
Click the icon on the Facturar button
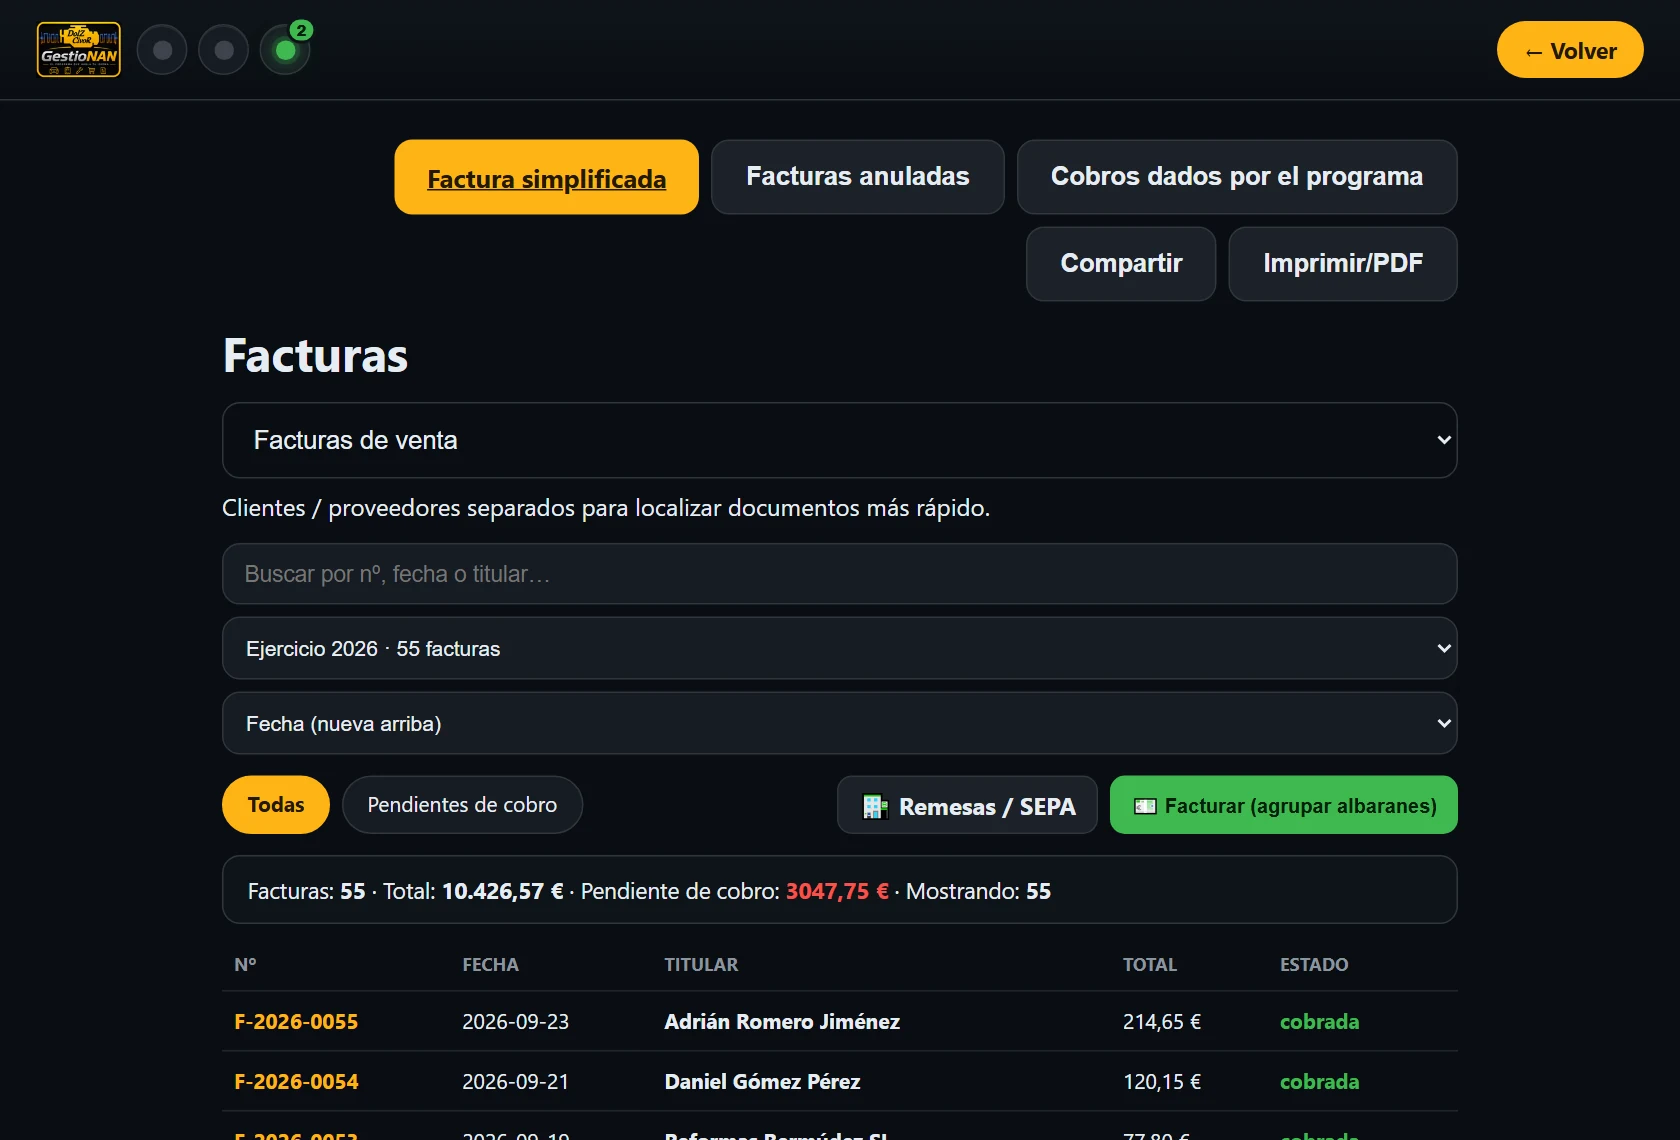tap(1145, 806)
